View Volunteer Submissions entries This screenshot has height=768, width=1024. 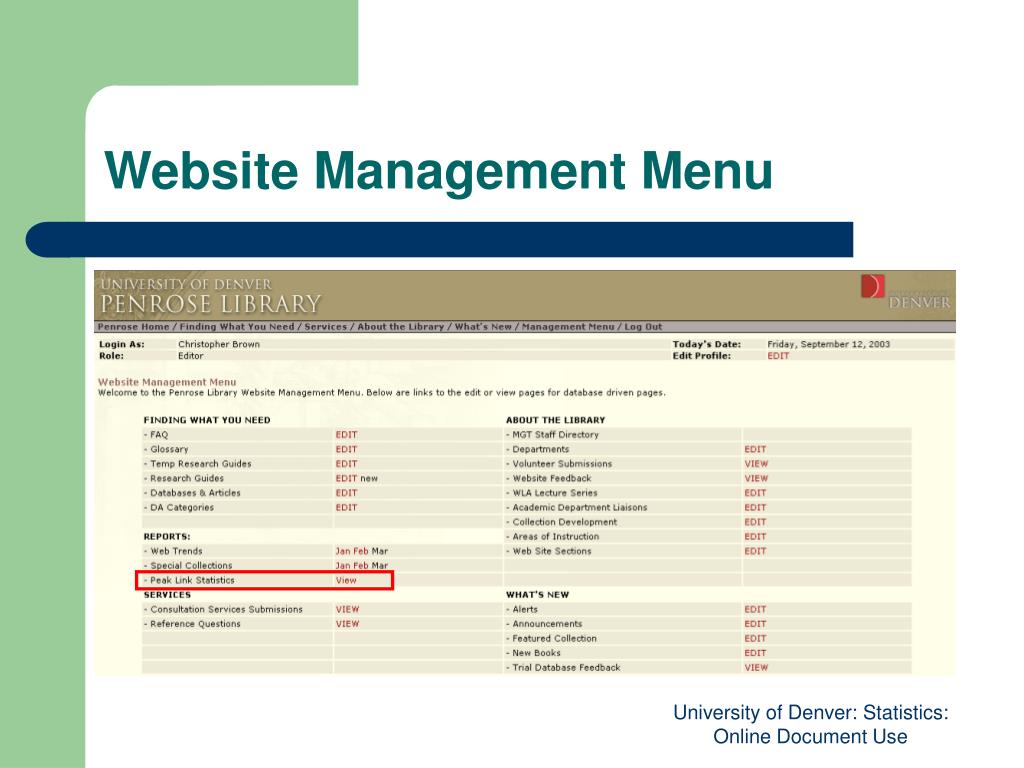point(756,464)
